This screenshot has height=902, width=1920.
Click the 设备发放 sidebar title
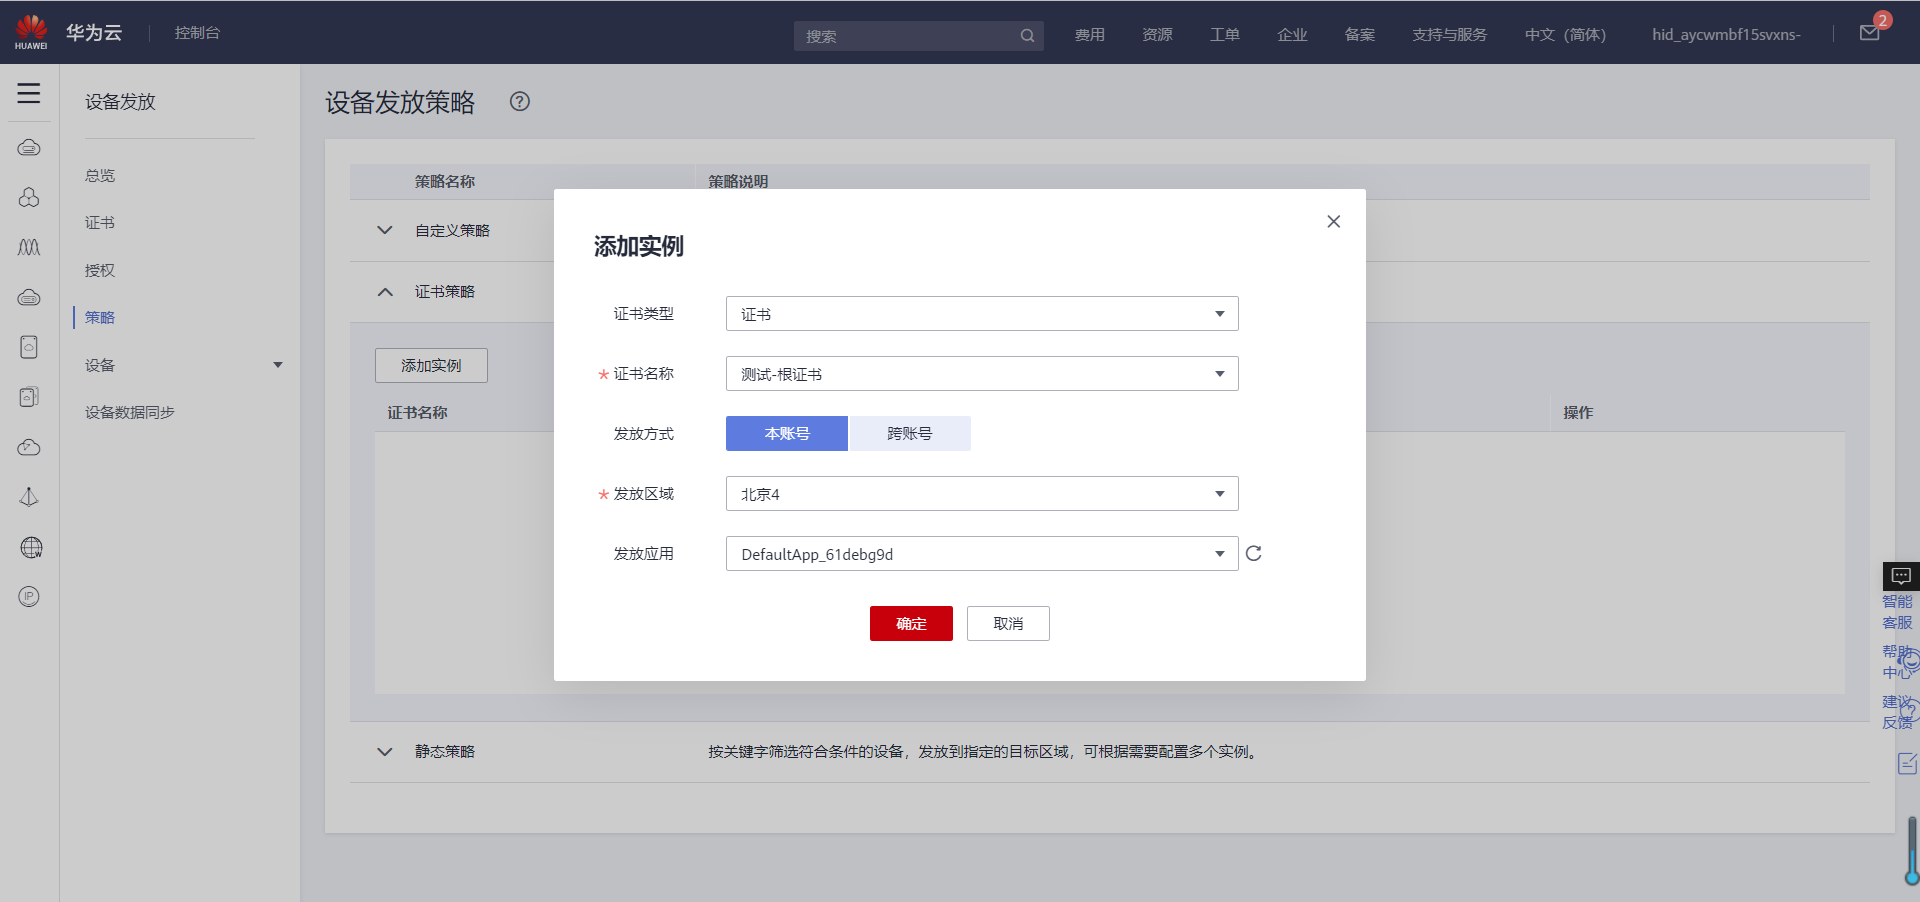tap(120, 101)
